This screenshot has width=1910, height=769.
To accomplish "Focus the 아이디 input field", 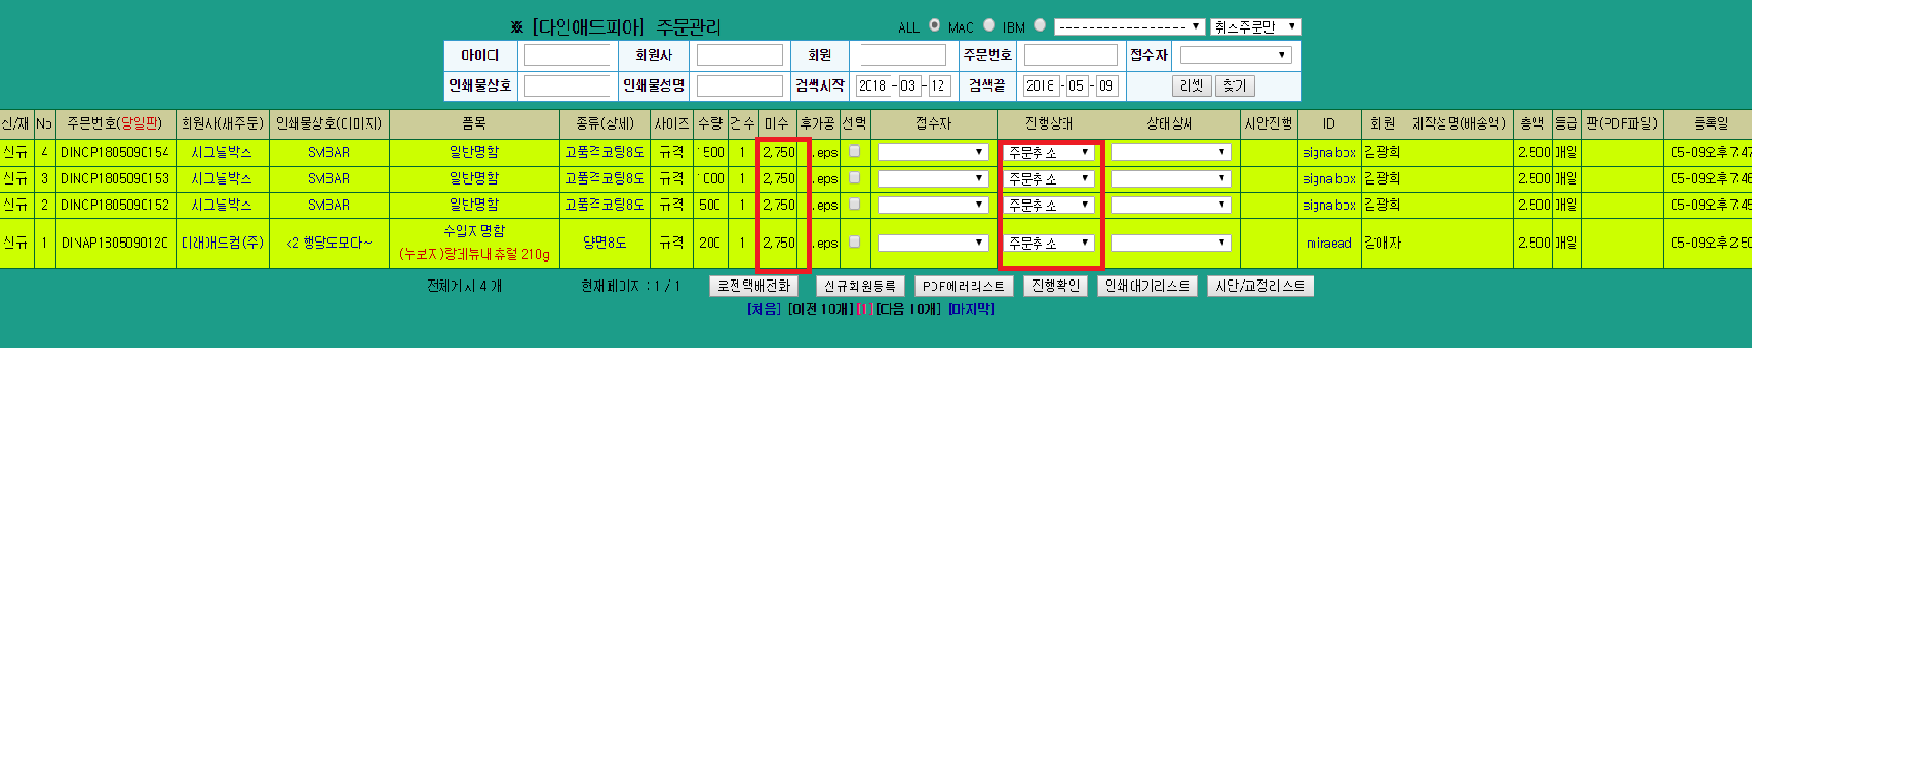I will click(x=566, y=56).
